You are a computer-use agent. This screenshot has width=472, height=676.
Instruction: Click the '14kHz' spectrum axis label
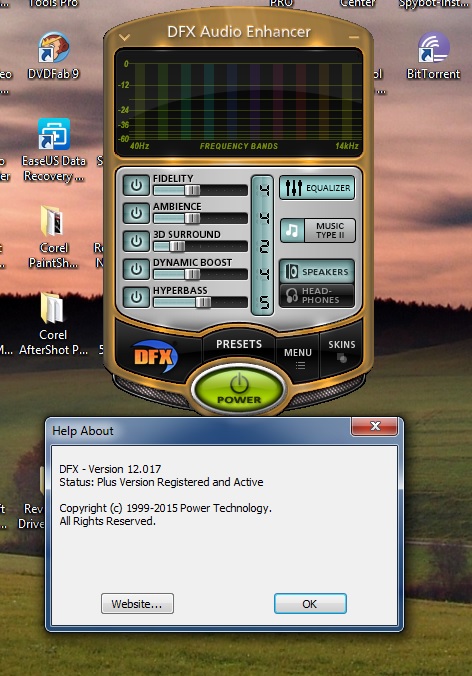pyautogui.click(x=347, y=146)
